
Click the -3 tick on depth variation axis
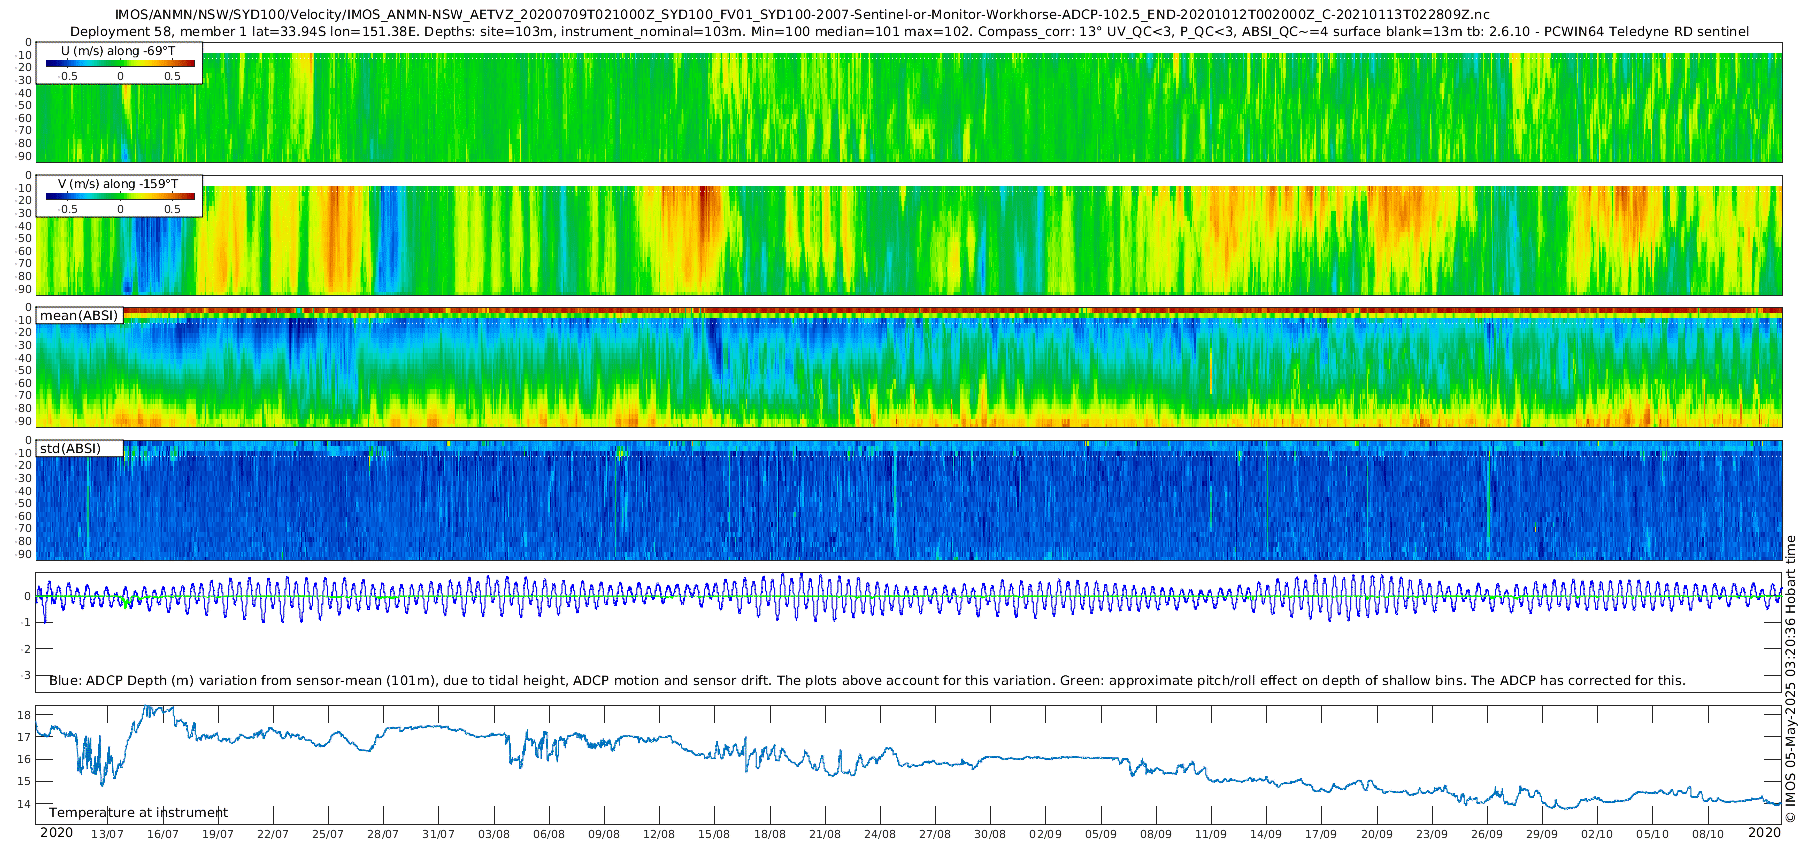(26, 675)
